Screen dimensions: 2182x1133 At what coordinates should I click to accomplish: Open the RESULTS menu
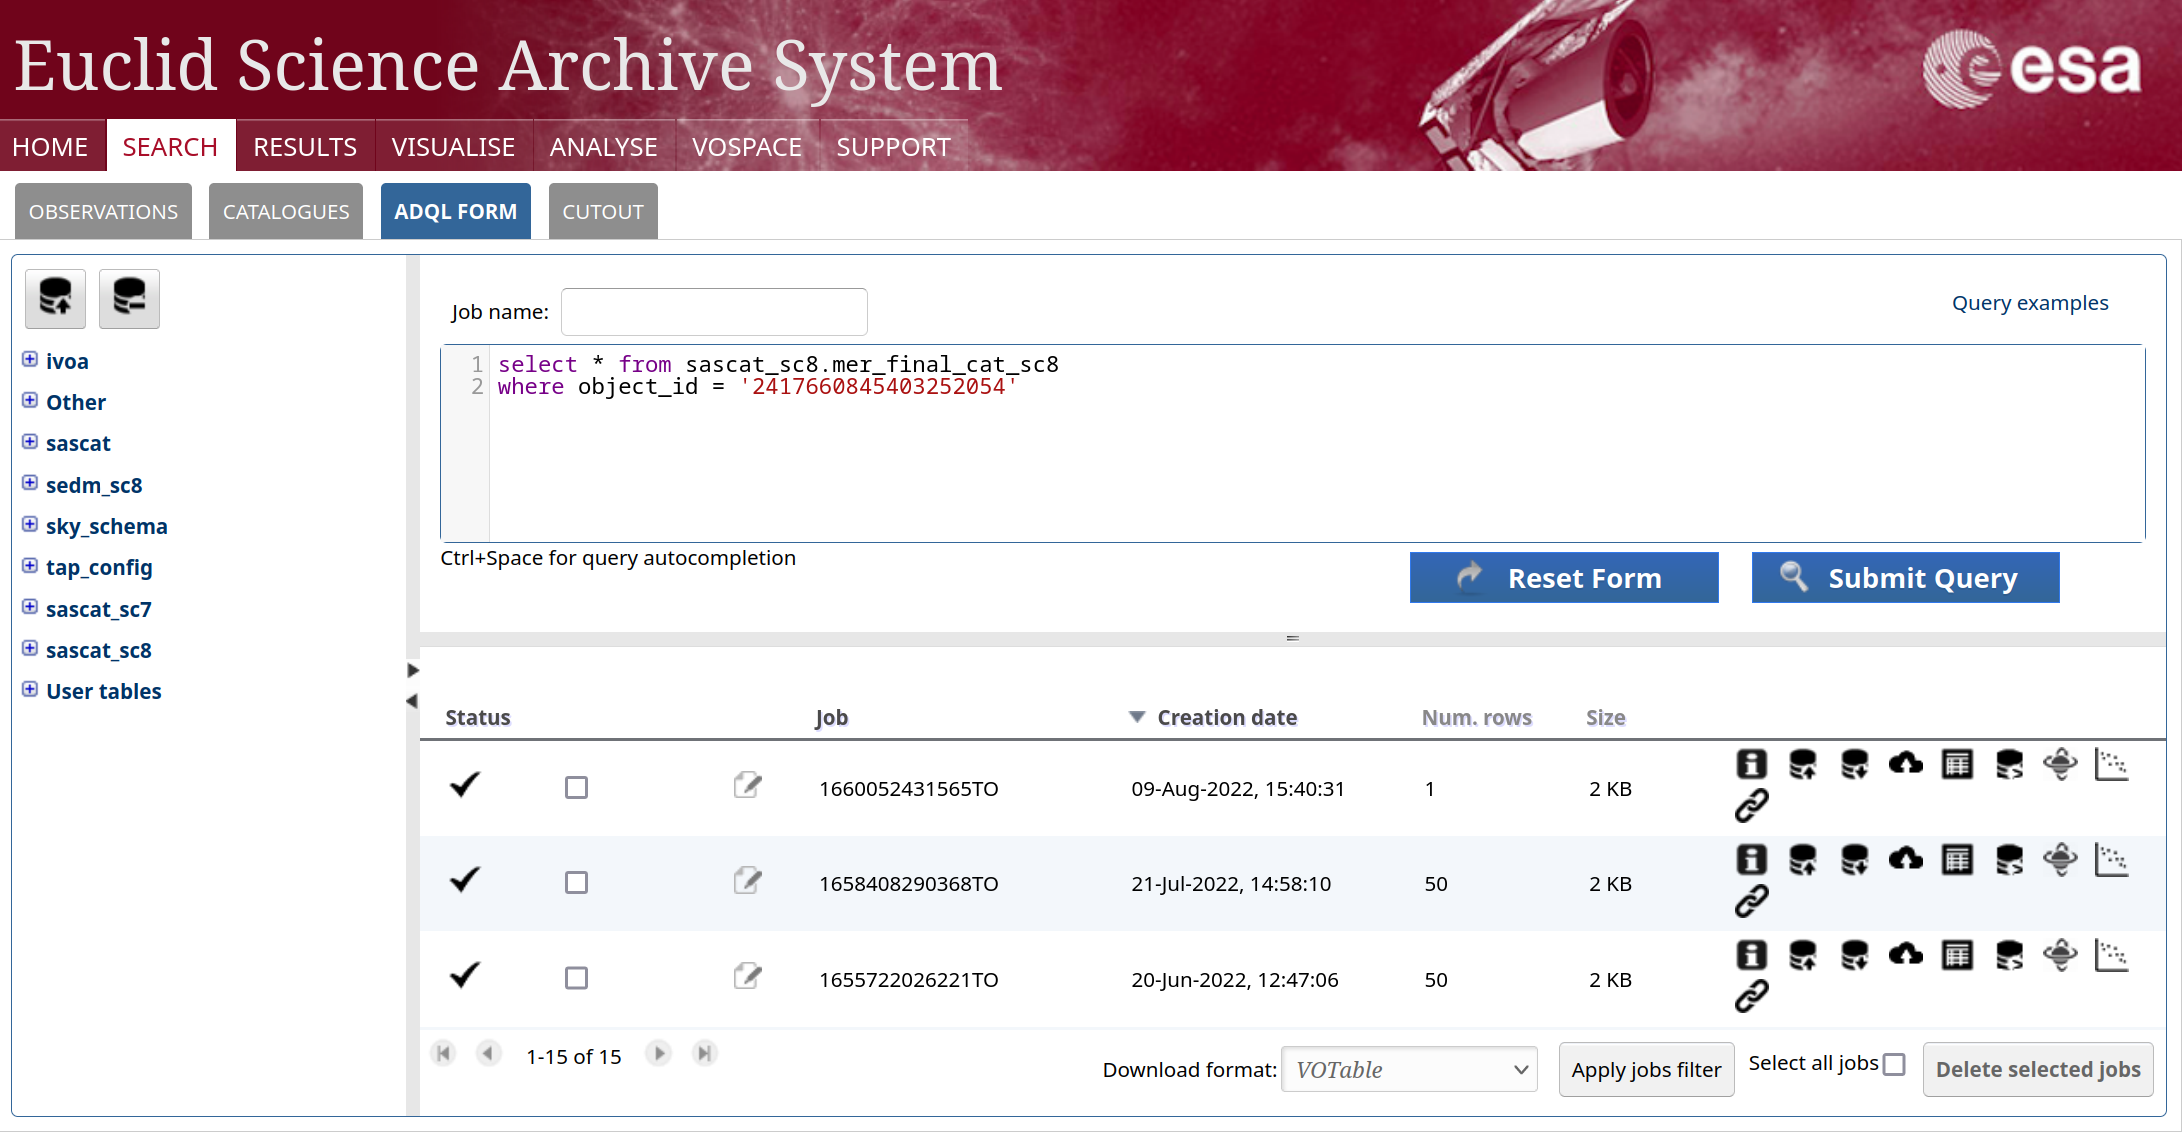(x=305, y=147)
